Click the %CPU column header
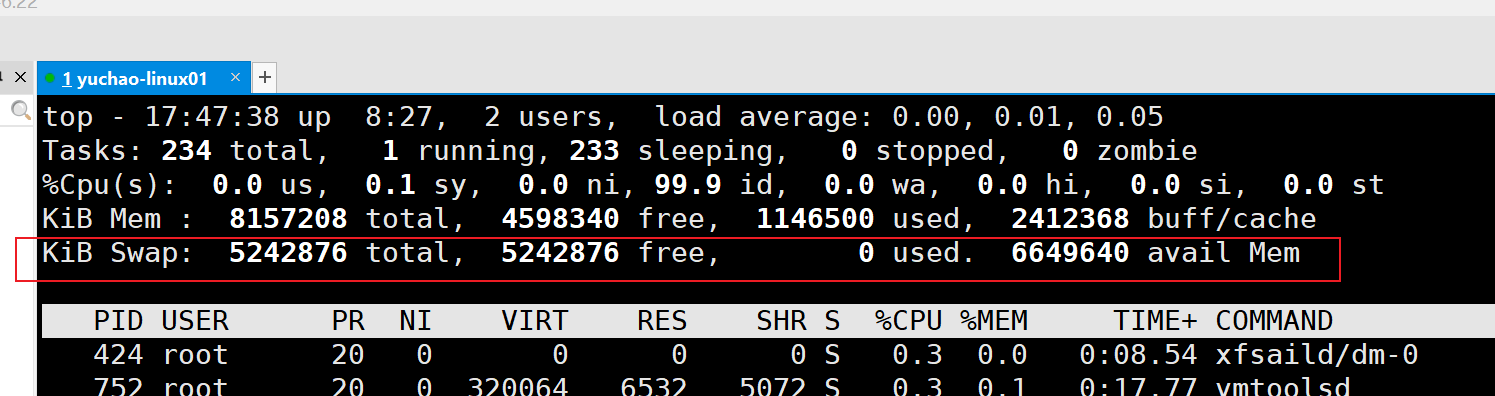This screenshot has height=396, width=1495. tap(908, 320)
